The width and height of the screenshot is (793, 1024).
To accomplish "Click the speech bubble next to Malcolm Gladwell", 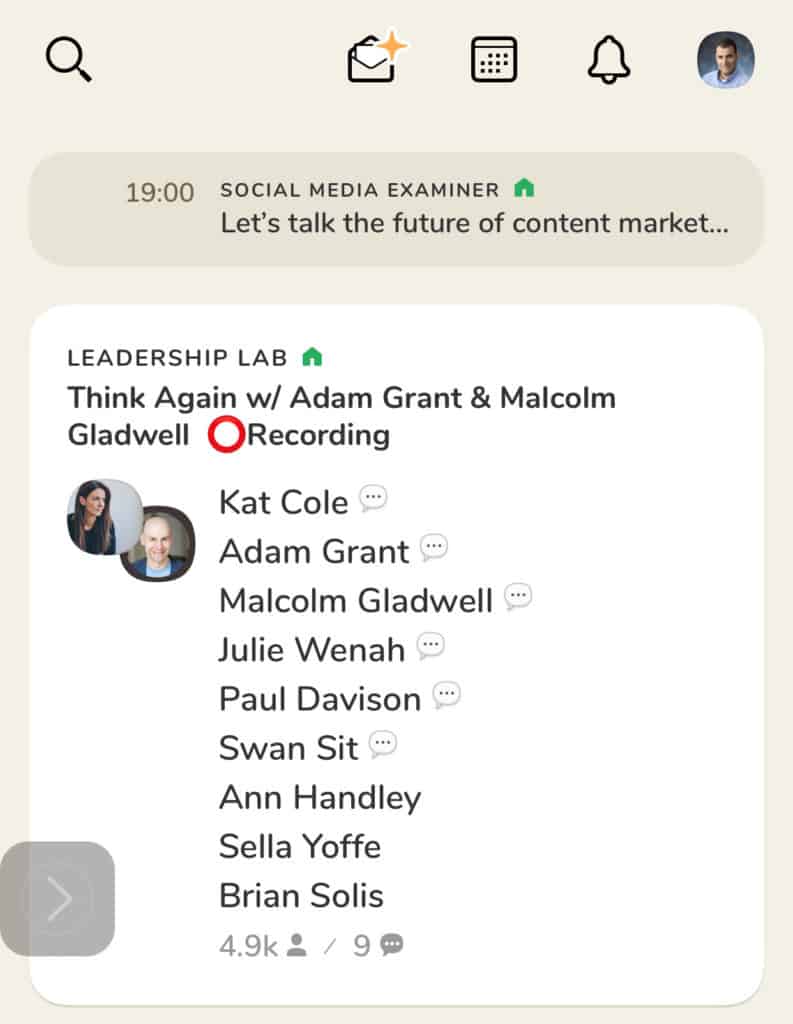I will (x=518, y=597).
